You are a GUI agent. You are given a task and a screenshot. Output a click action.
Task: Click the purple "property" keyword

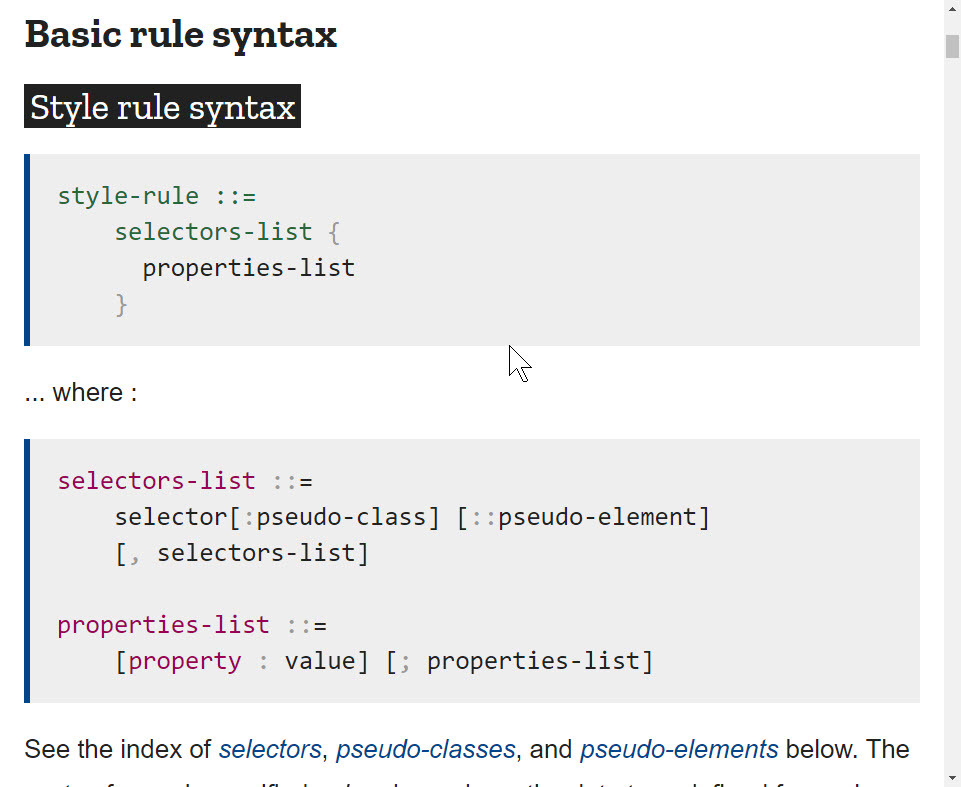pos(185,661)
